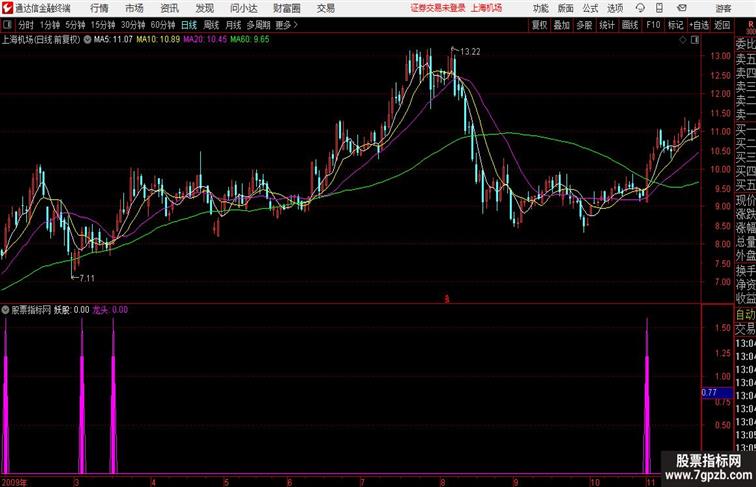756x487 pixels.
Task: Switch to 15分钟 period
Action: (103, 25)
